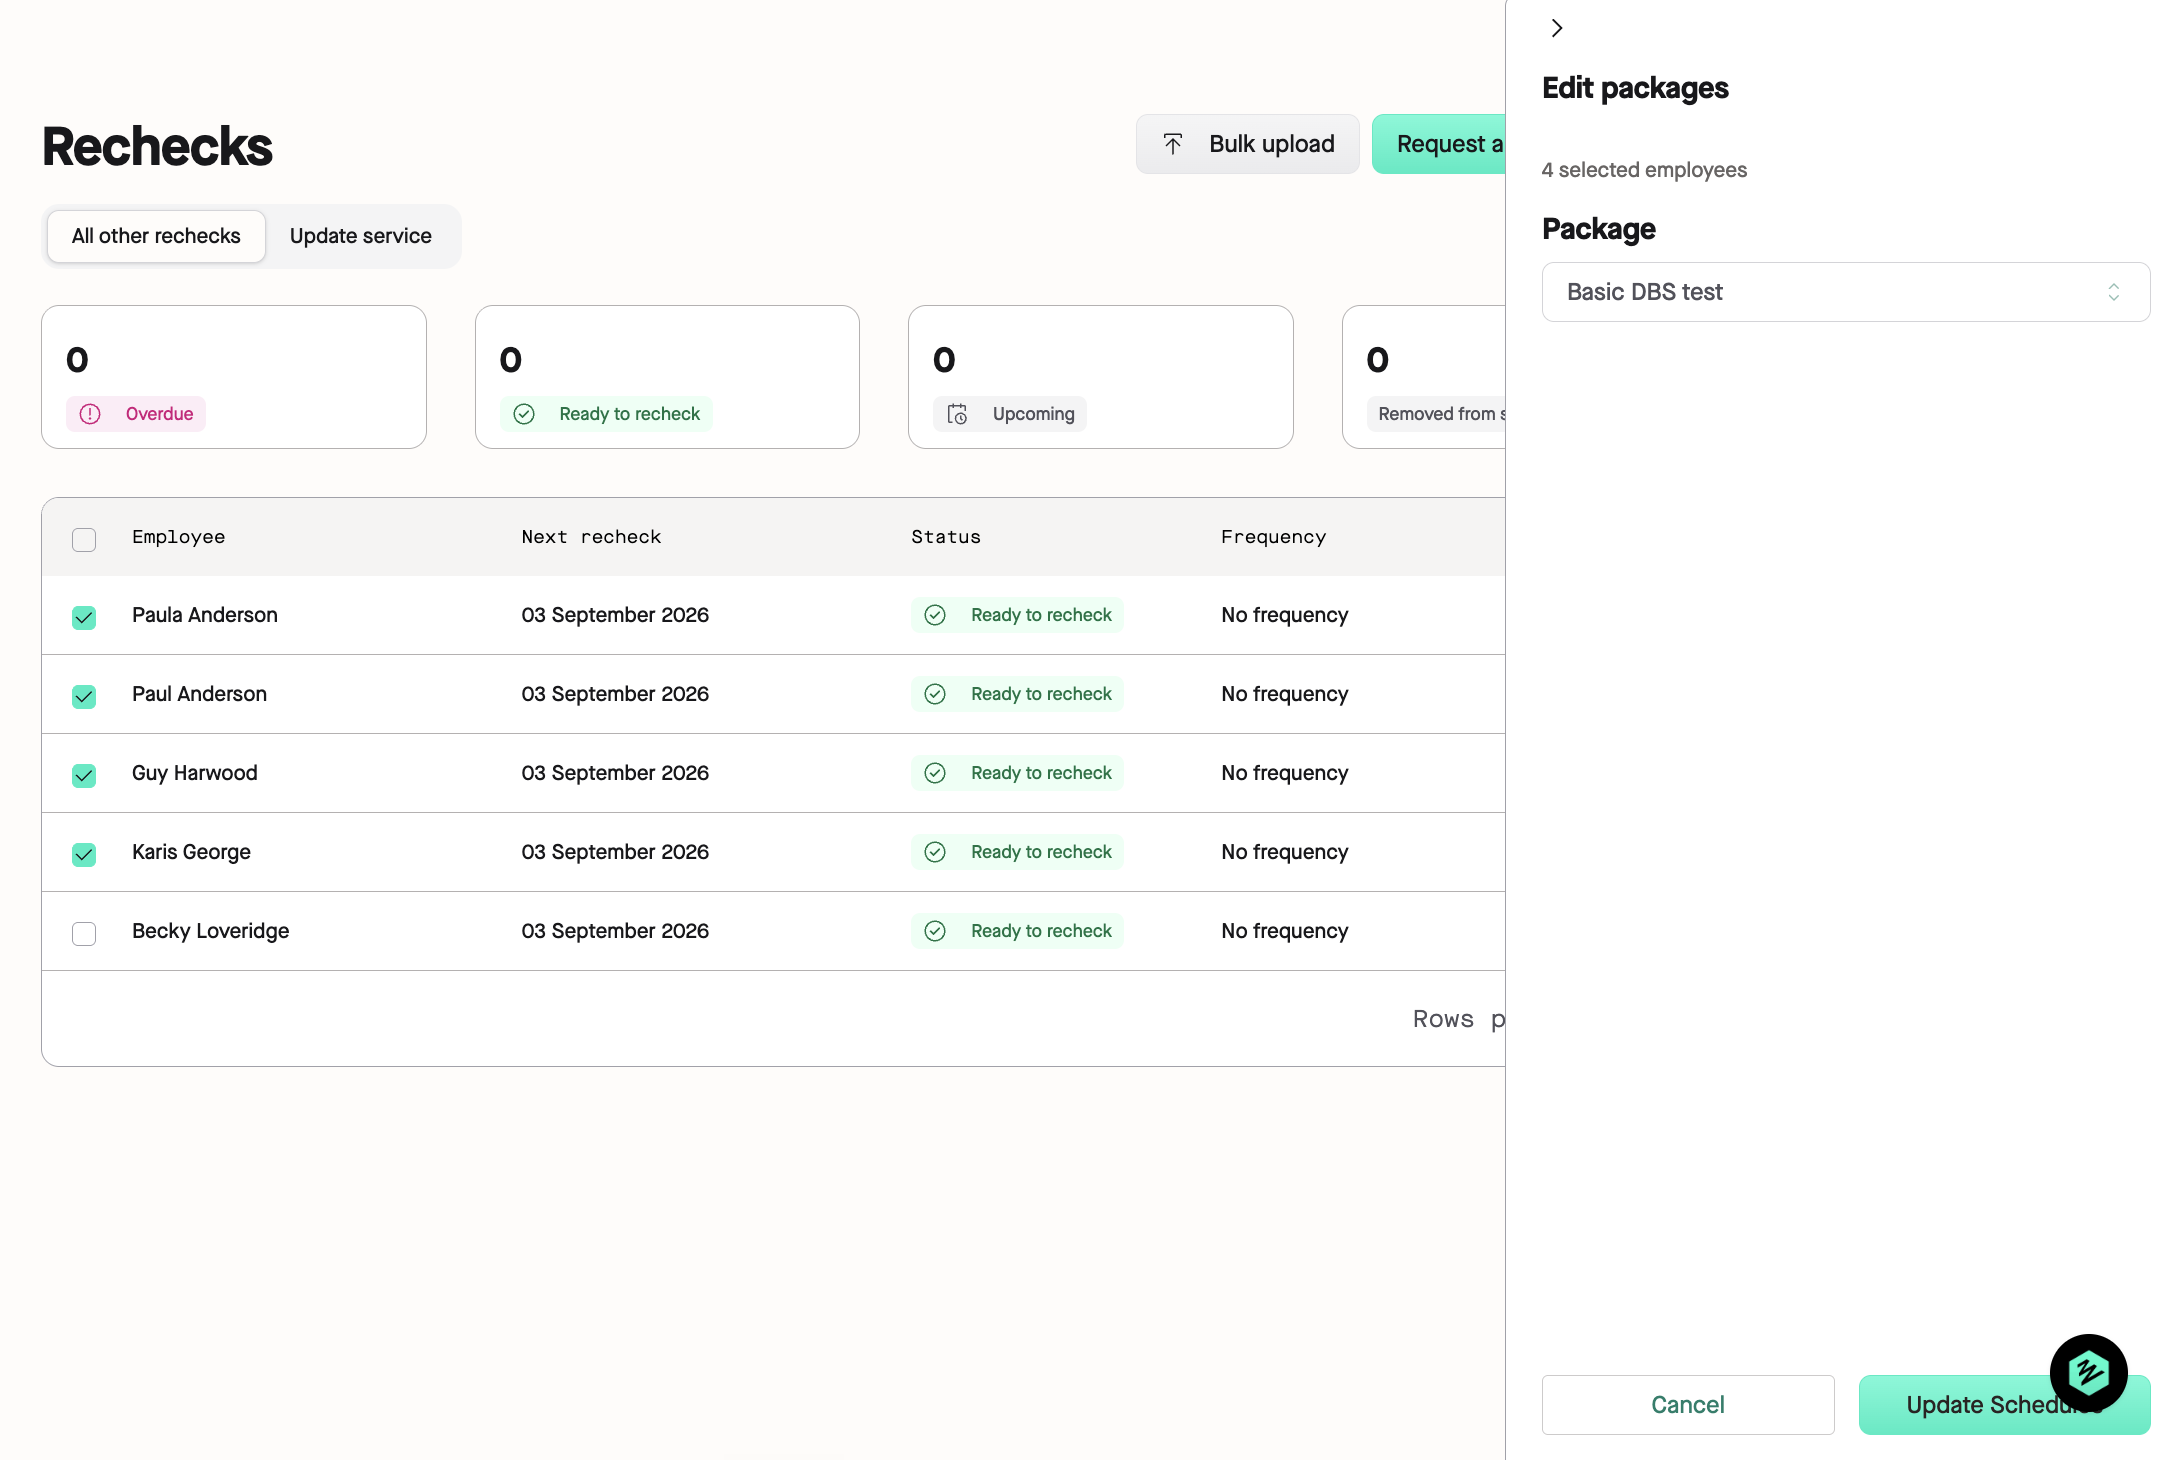
Task: Open the Ready to recheck summary card
Action: pos(667,377)
